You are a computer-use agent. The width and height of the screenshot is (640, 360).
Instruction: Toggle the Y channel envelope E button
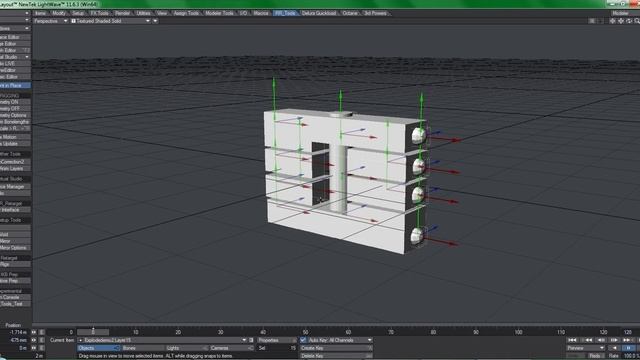click(x=42, y=340)
